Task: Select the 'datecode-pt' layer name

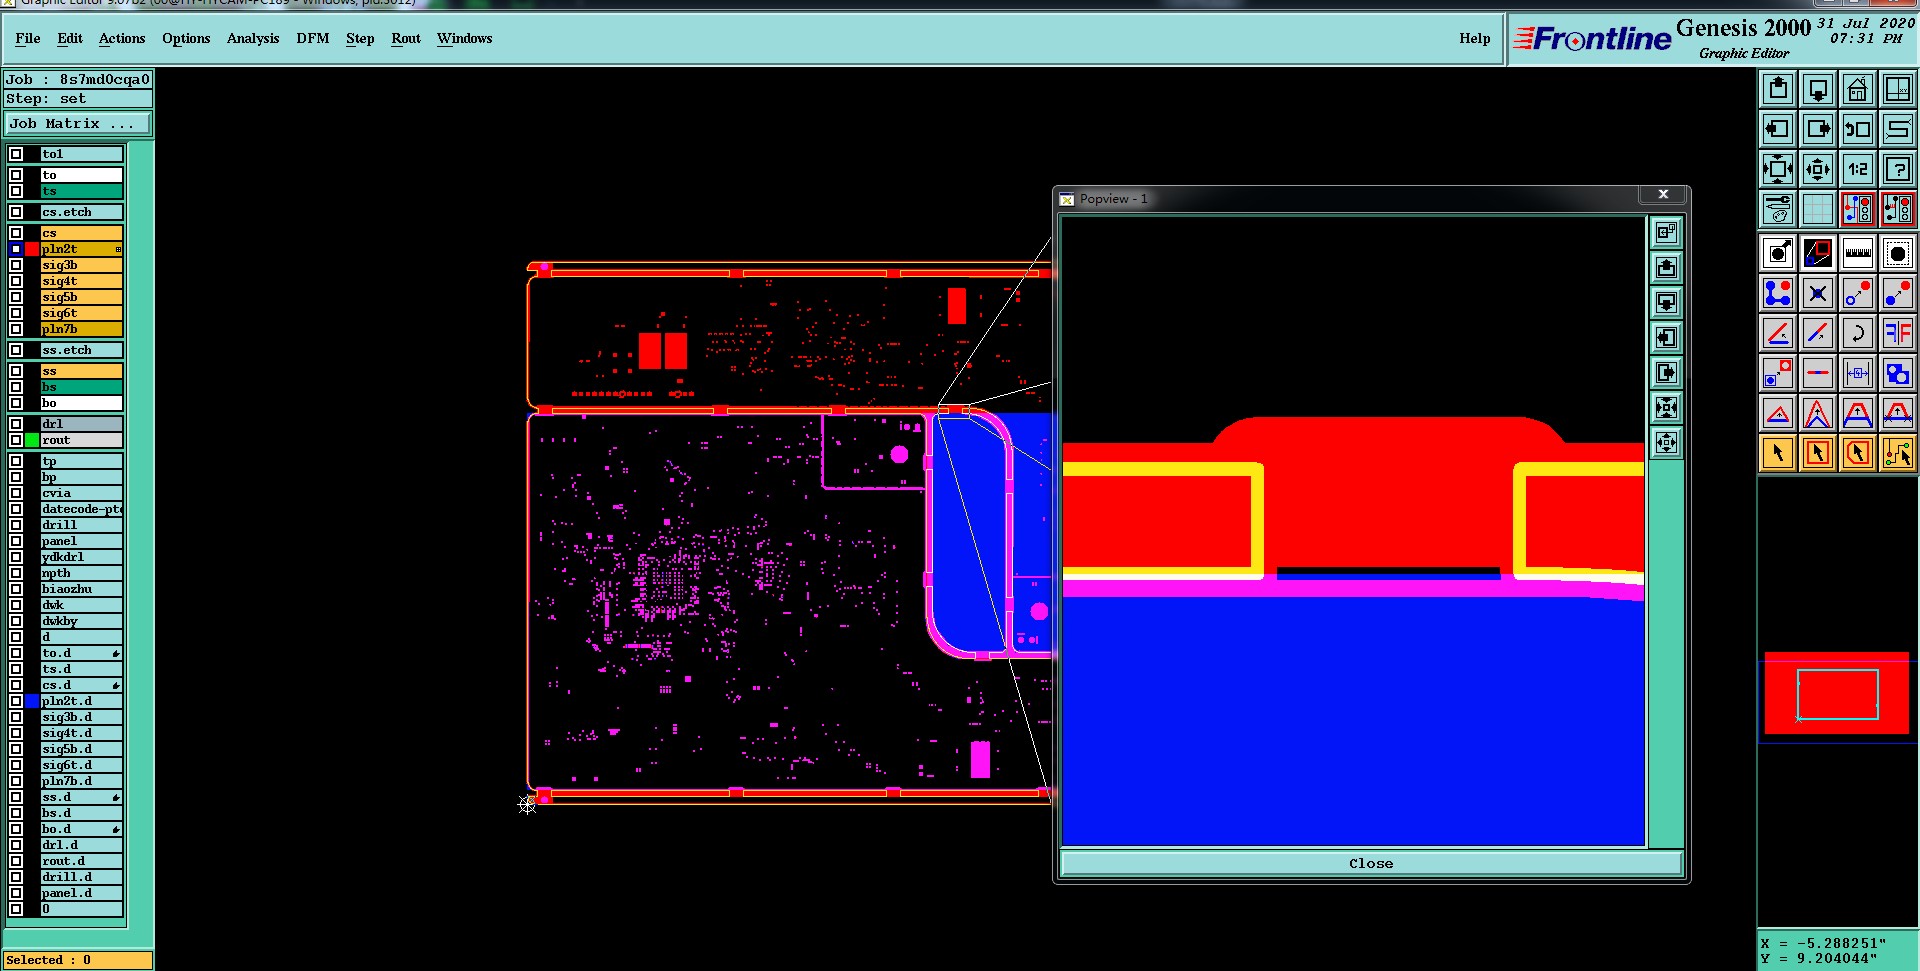Action: click(x=81, y=509)
